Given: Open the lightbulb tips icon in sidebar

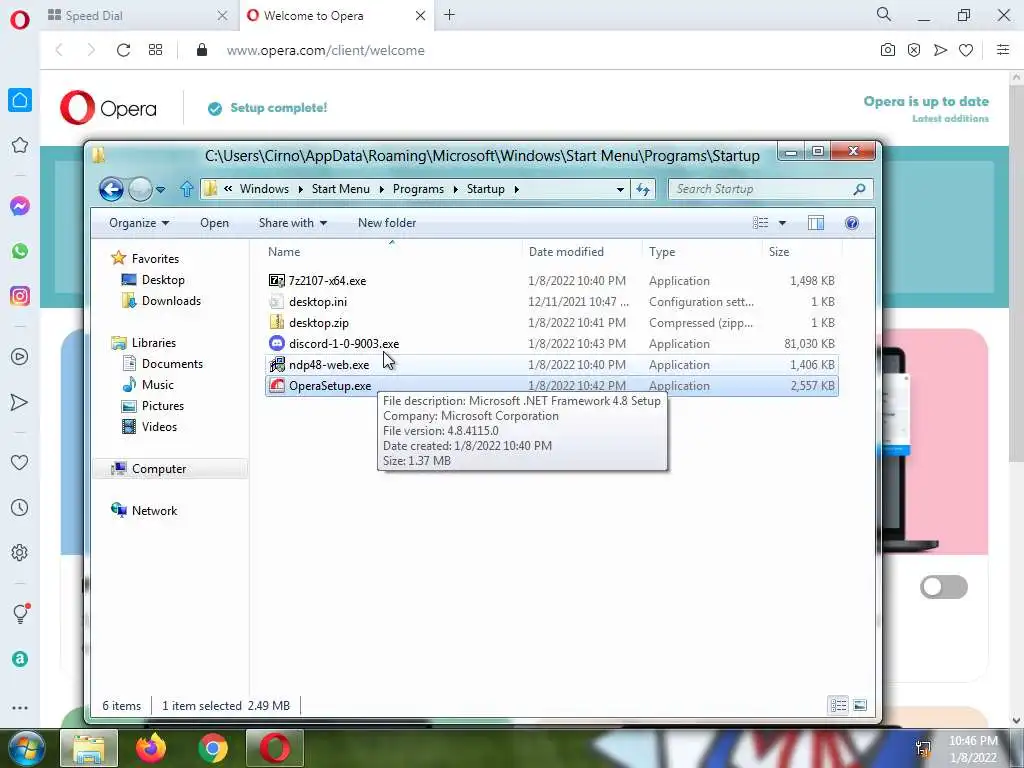Looking at the screenshot, I should (20, 614).
